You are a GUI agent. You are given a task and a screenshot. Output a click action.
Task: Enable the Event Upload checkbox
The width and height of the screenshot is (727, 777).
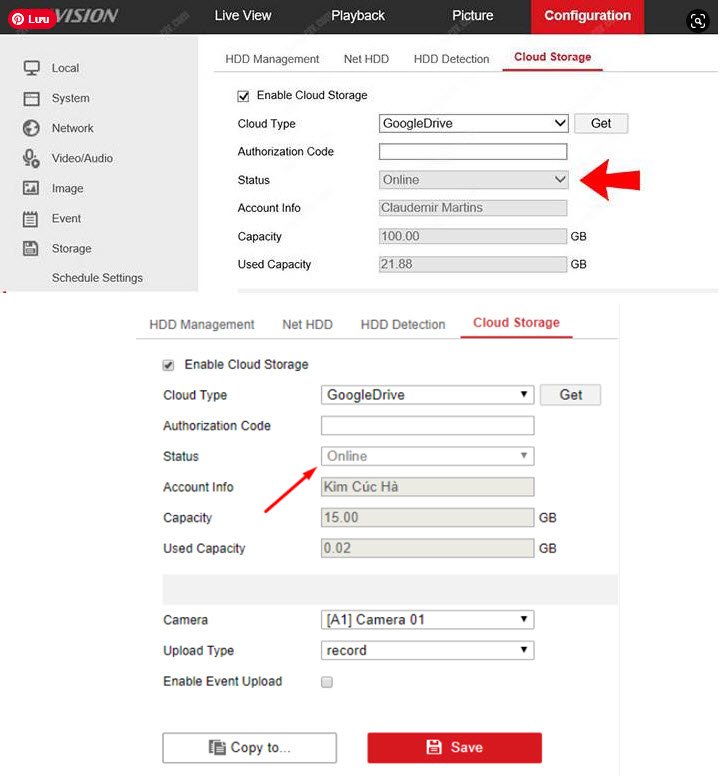(x=326, y=682)
